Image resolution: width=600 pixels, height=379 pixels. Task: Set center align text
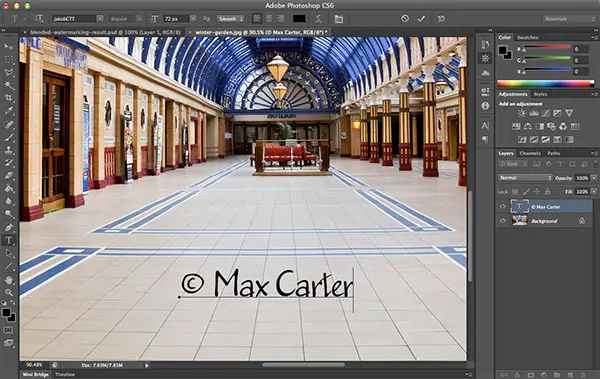click(269, 18)
